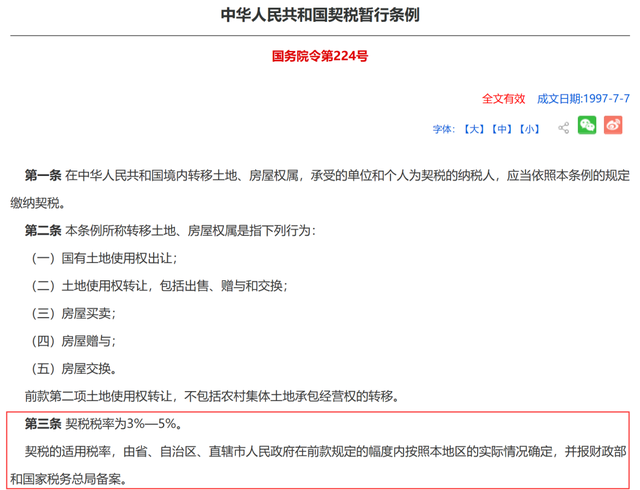Share the page via Weibo icon
The image size is (640, 490).
pyautogui.click(x=613, y=125)
